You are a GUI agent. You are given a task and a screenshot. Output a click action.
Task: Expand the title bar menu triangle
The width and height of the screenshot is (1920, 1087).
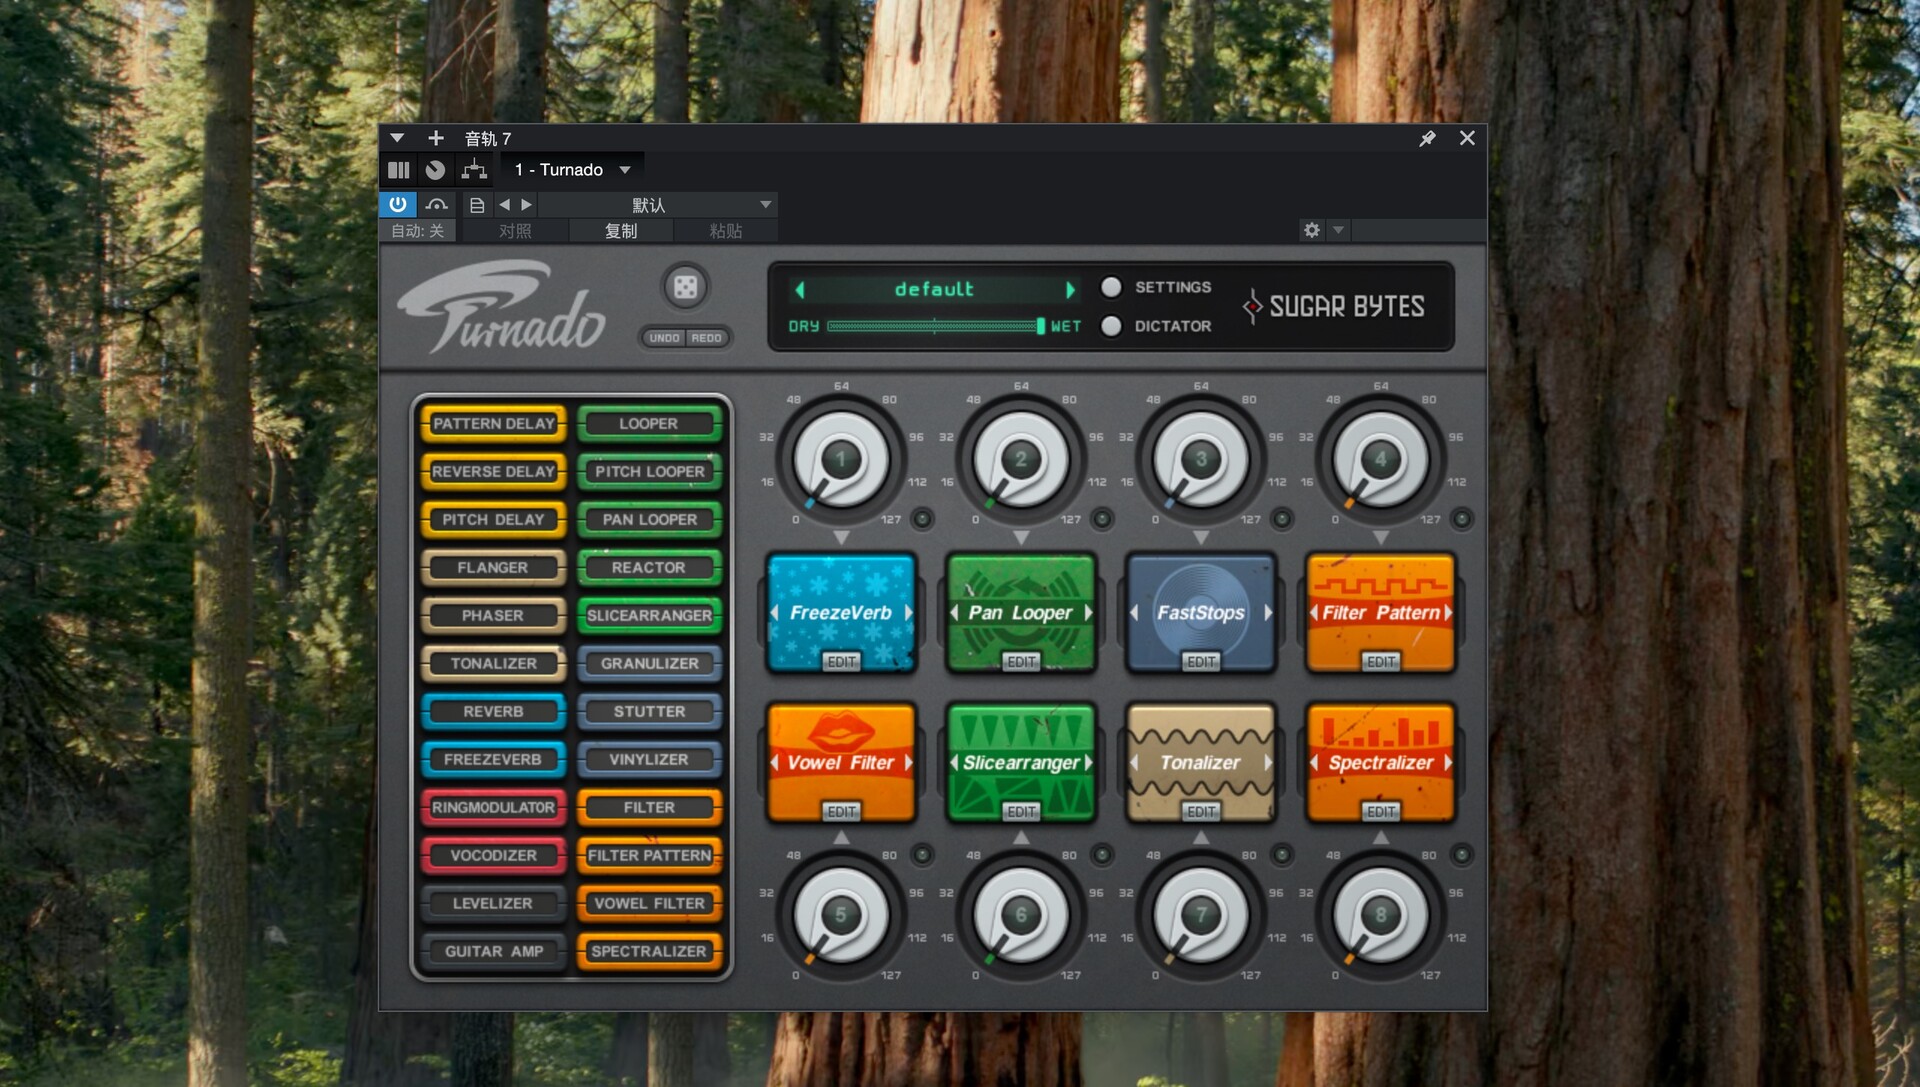click(x=397, y=138)
